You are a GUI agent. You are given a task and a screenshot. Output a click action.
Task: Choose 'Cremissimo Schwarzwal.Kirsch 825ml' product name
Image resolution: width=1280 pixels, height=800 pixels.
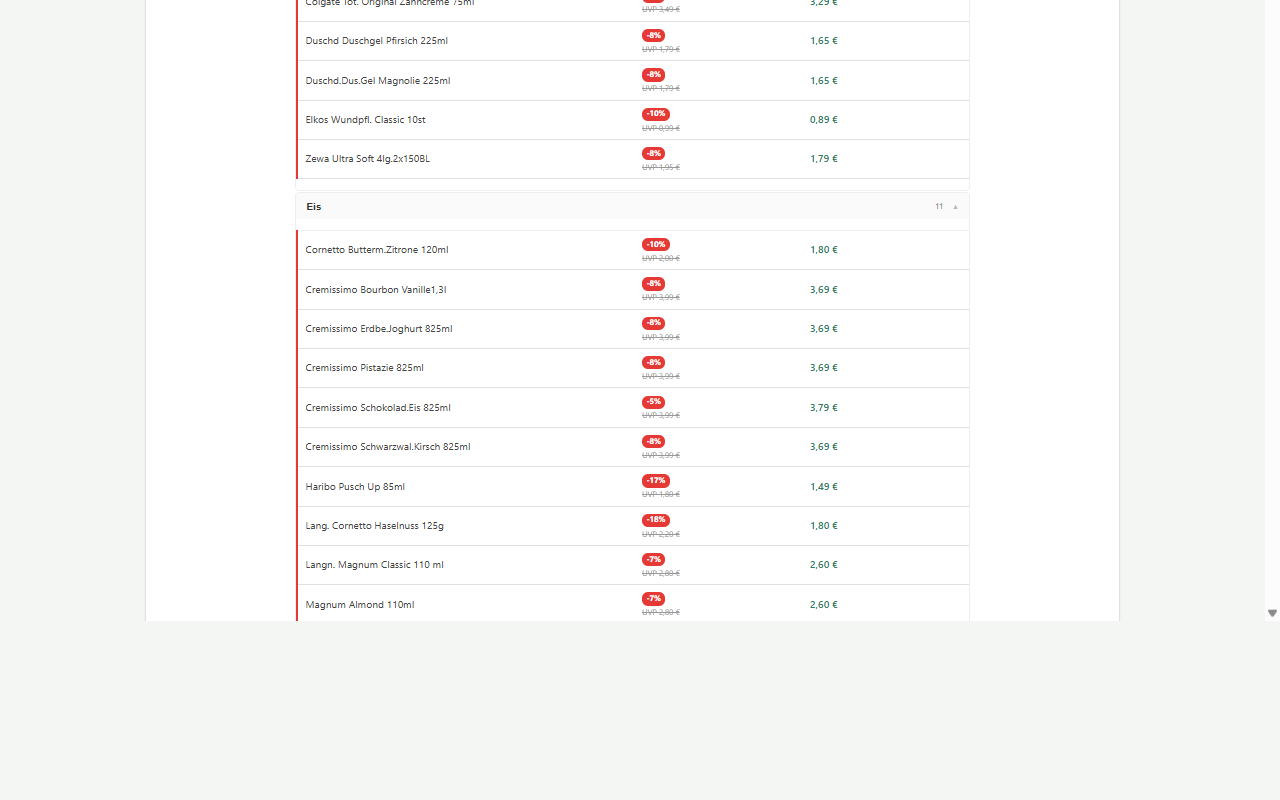[x=388, y=447]
